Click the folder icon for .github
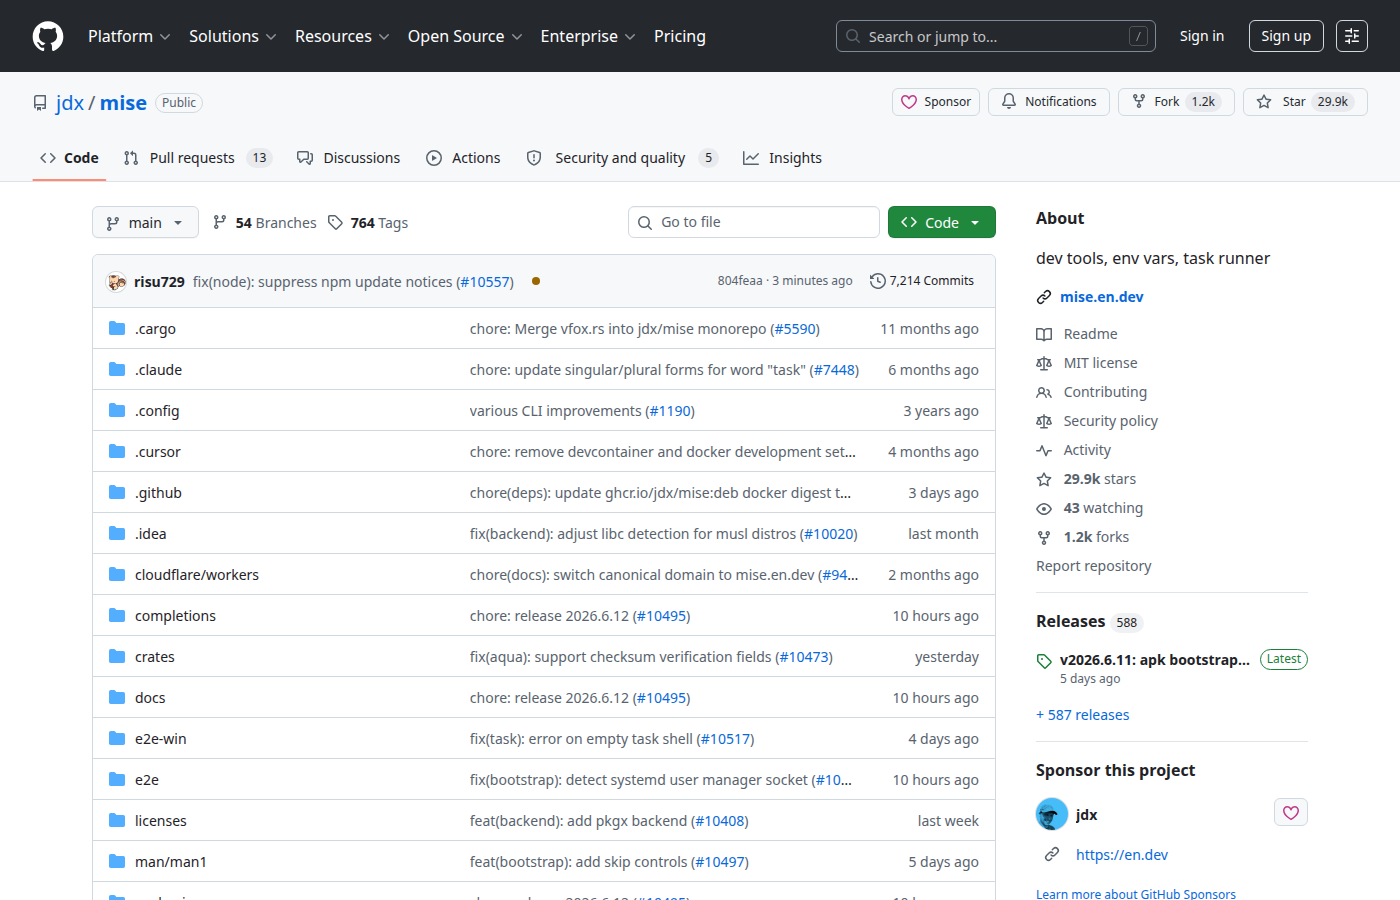Viewport: 1400px width, 900px height. pos(117,492)
